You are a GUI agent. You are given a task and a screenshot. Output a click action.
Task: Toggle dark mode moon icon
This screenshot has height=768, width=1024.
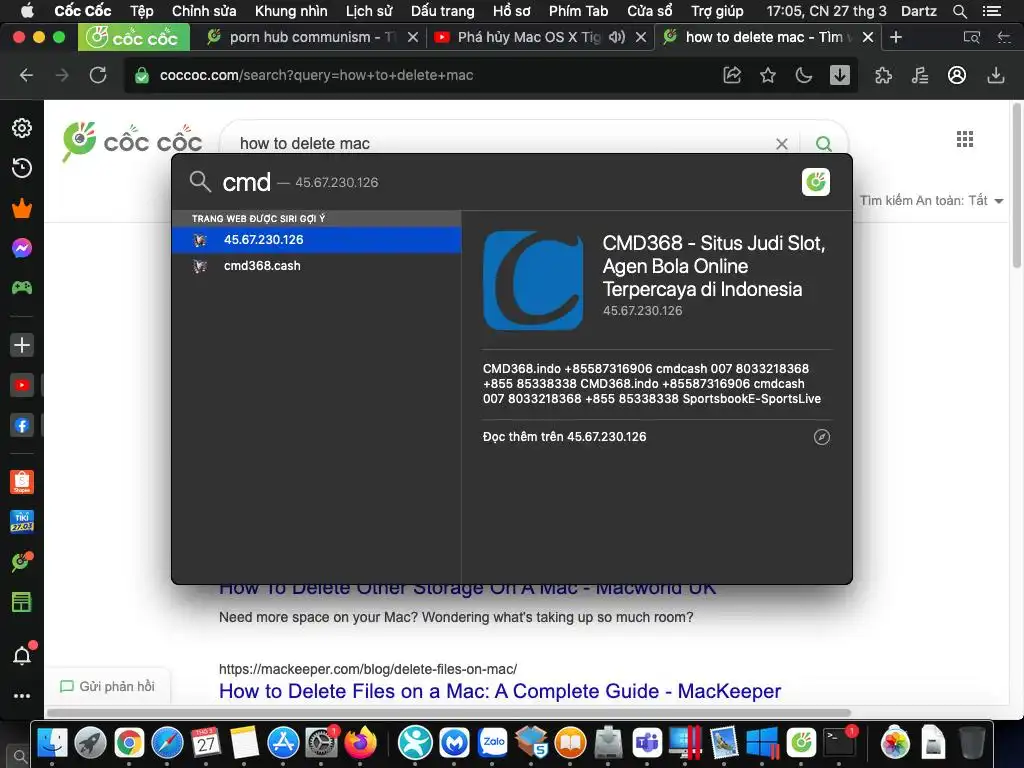pos(804,75)
